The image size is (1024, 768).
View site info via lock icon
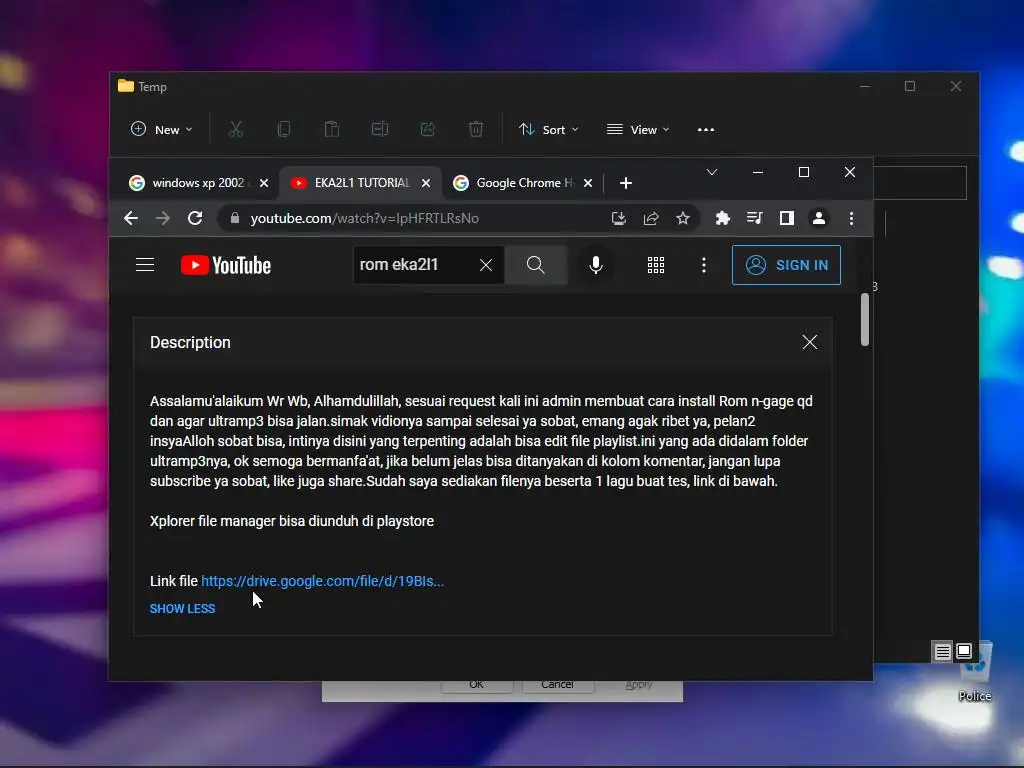[x=234, y=218]
